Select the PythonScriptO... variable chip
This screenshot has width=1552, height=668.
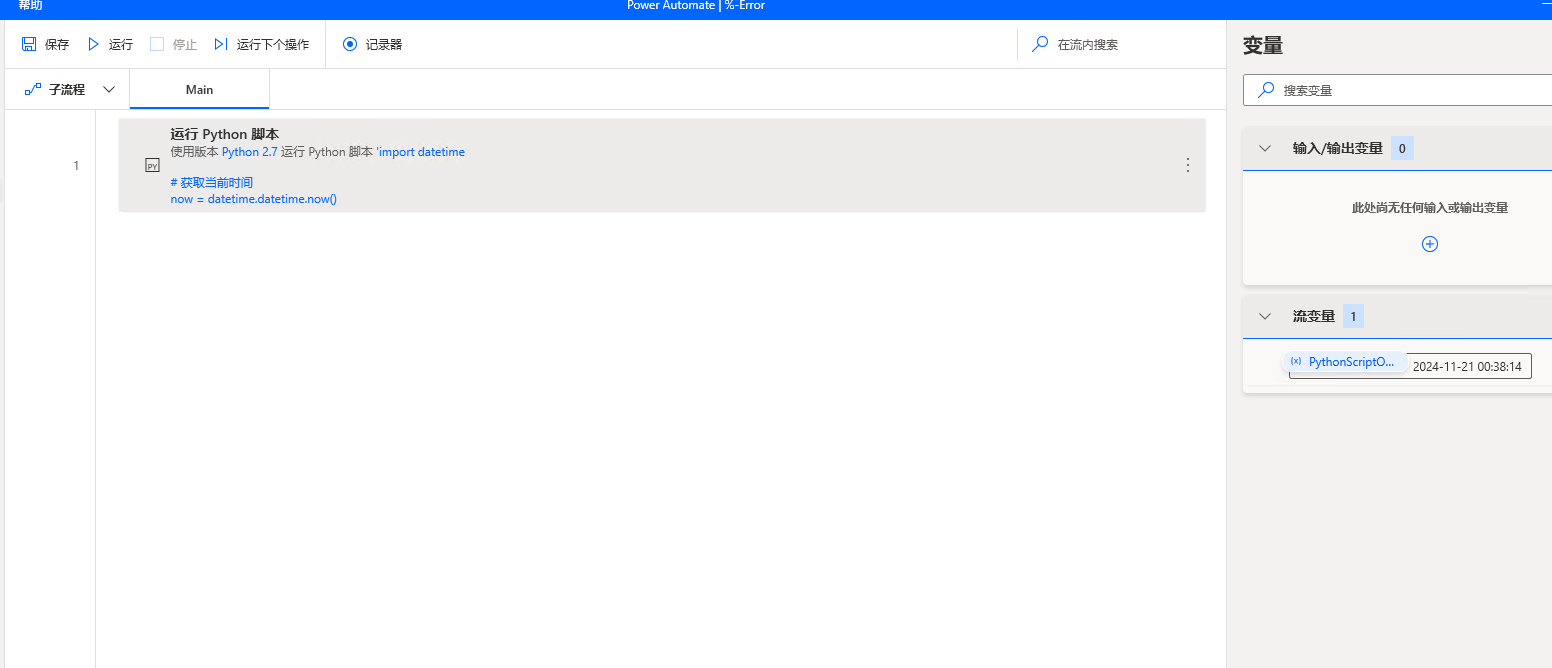pos(1345,362)
